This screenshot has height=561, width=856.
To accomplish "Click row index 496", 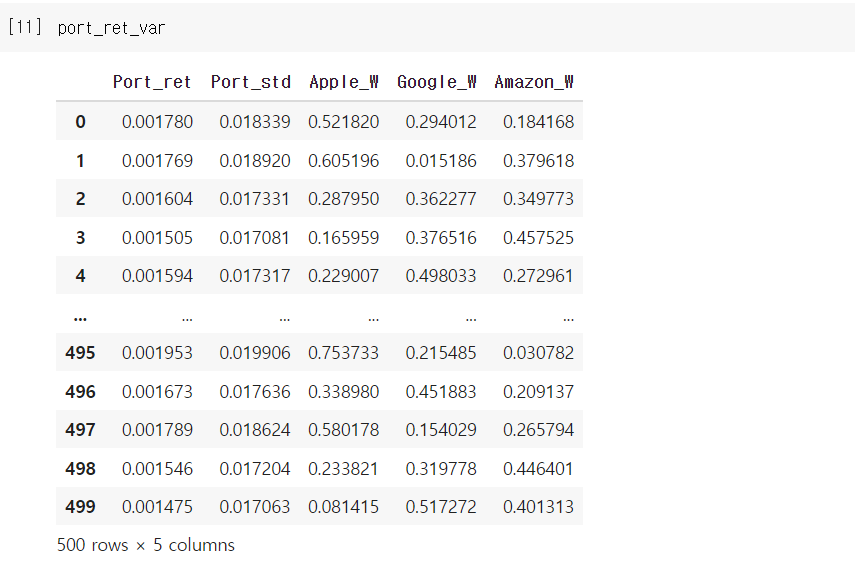I will coord(80,392).
